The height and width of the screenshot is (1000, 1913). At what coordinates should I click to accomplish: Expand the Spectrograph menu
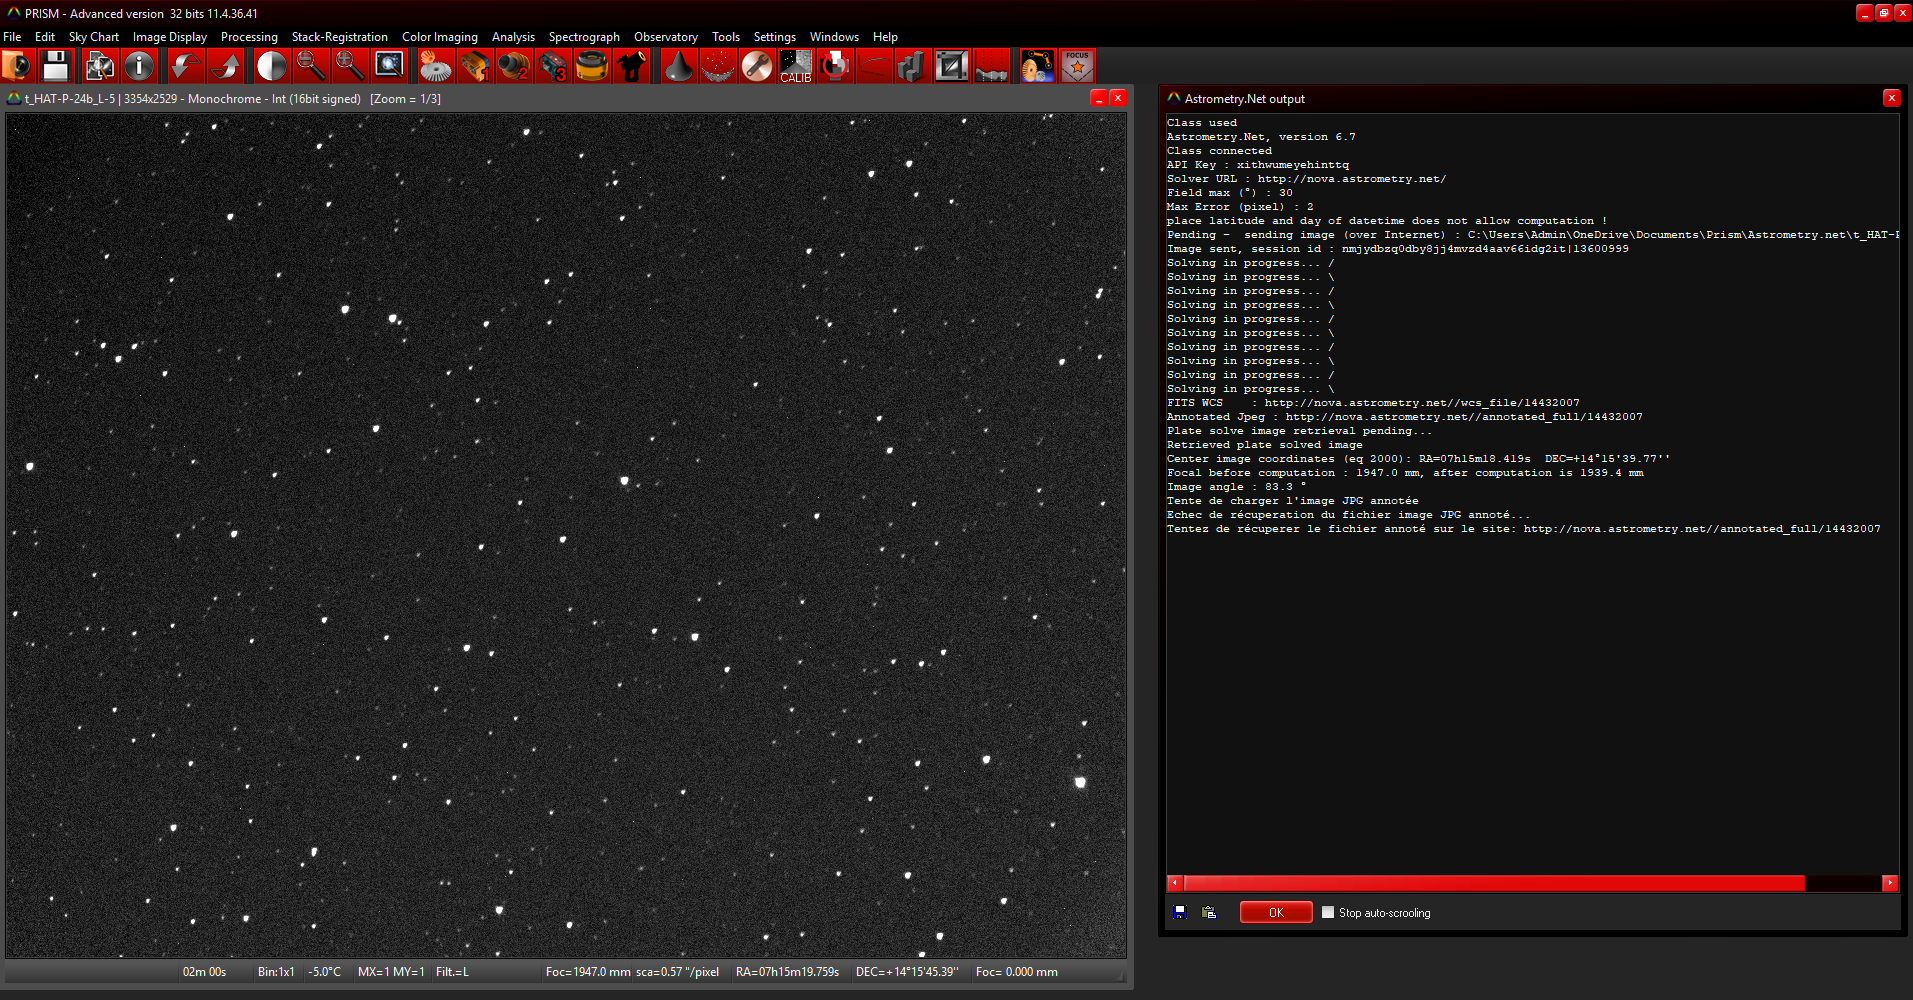tap(584, 37)
